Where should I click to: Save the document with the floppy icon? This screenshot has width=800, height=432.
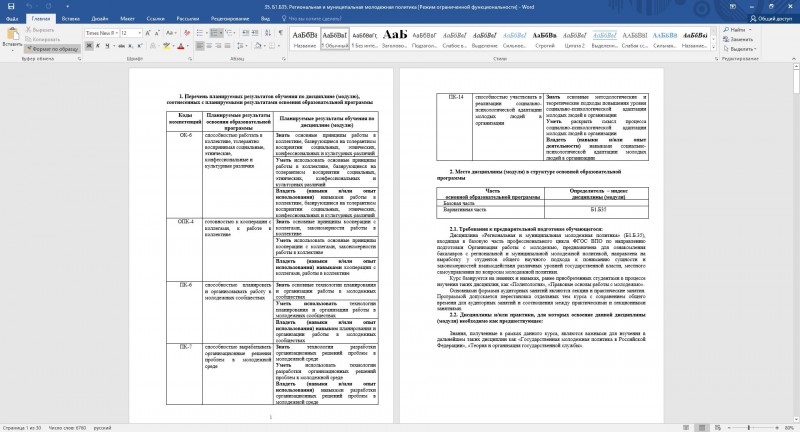pos(11,7)
